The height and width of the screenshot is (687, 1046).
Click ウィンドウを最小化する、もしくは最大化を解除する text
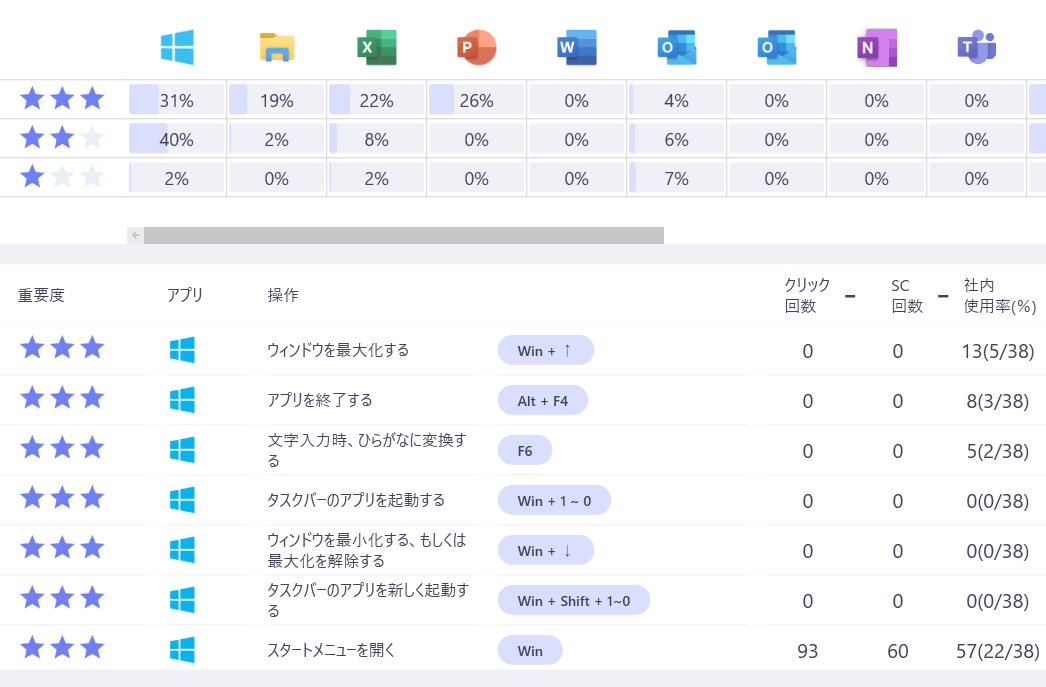pyautogui.click(x=367, y=550)
